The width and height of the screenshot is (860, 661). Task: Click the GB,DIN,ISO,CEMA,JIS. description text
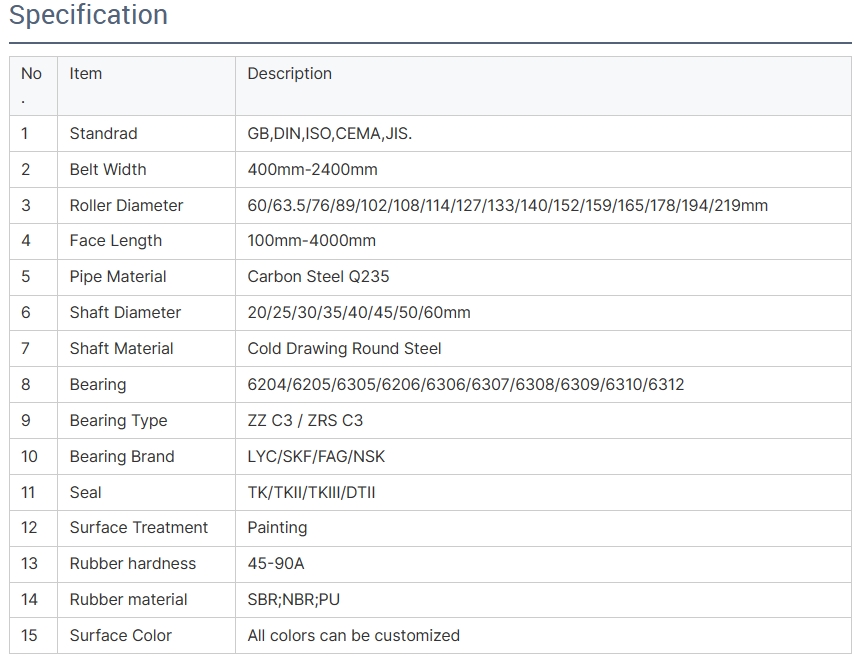[329, 134]
